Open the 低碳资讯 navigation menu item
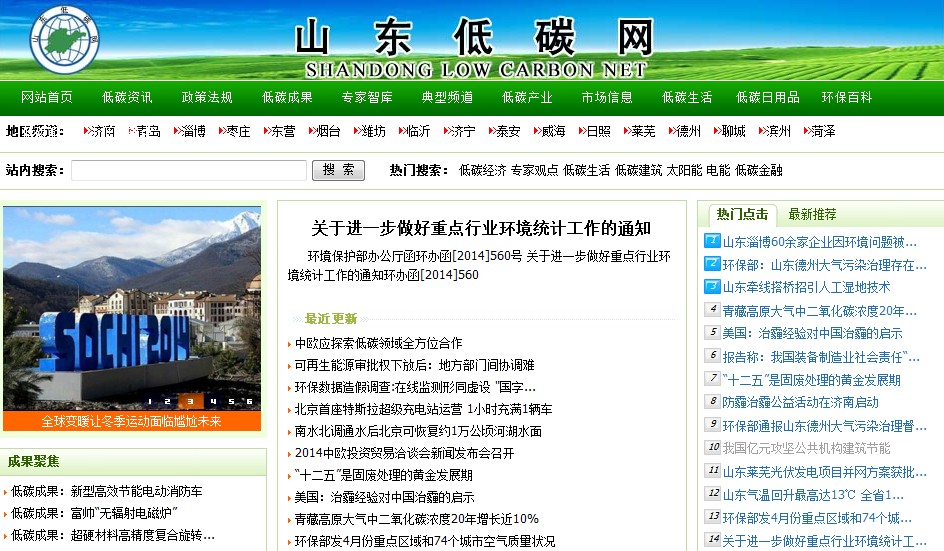Screen dimensions: 944x551 [x=127, y=97]
